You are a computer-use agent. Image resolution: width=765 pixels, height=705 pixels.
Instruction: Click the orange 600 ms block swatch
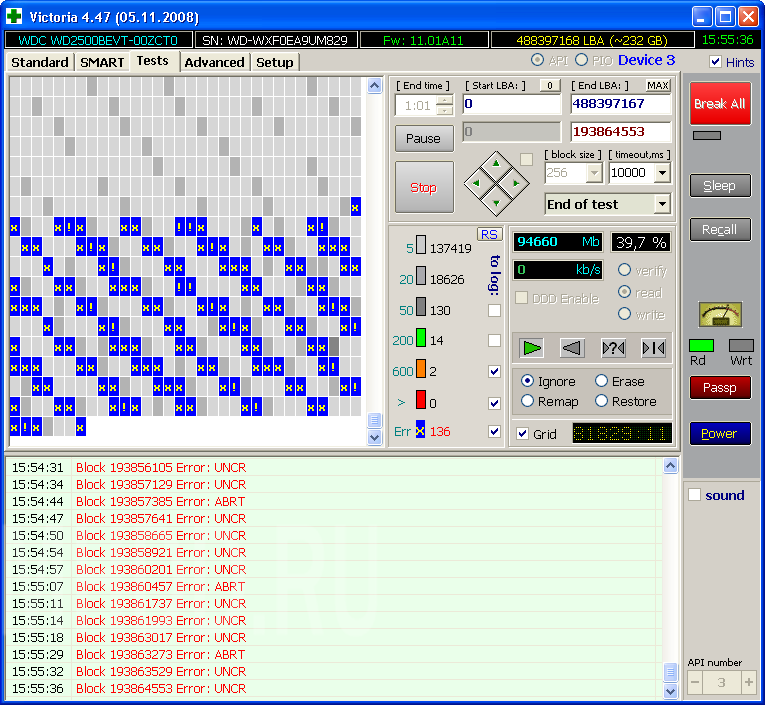421,371
